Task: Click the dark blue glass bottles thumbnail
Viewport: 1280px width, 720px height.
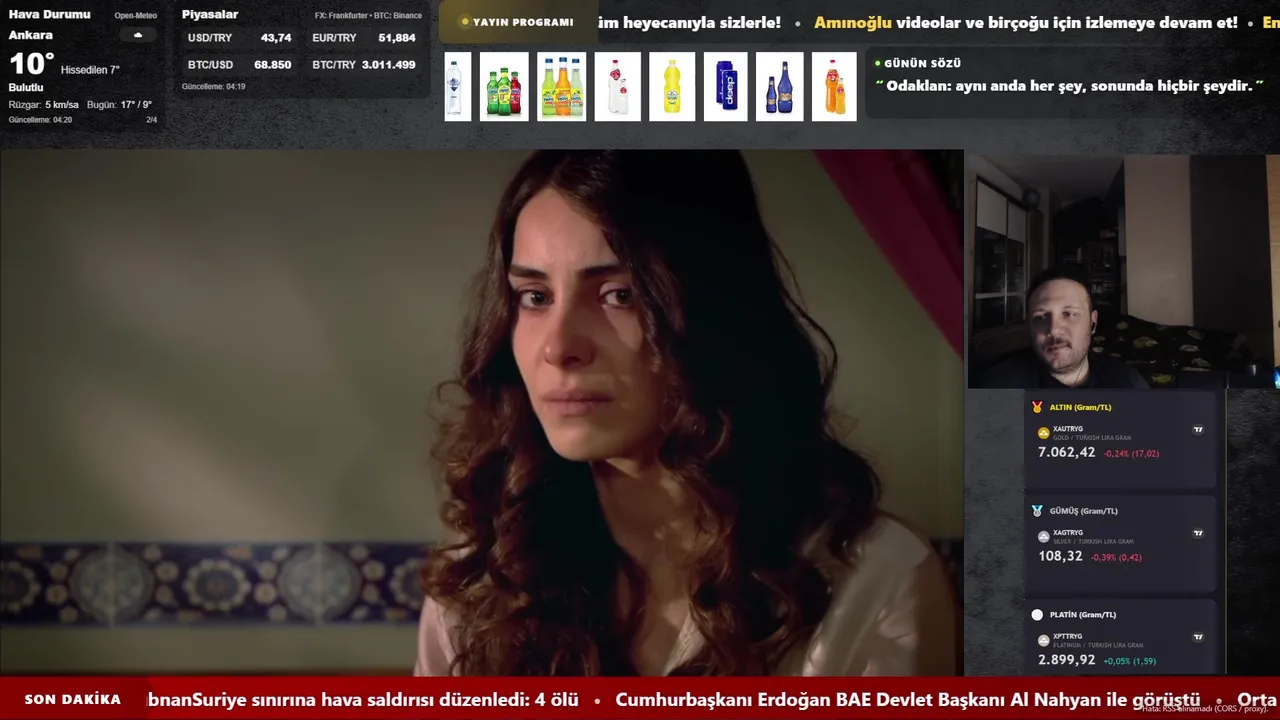Action: (780, 87)
